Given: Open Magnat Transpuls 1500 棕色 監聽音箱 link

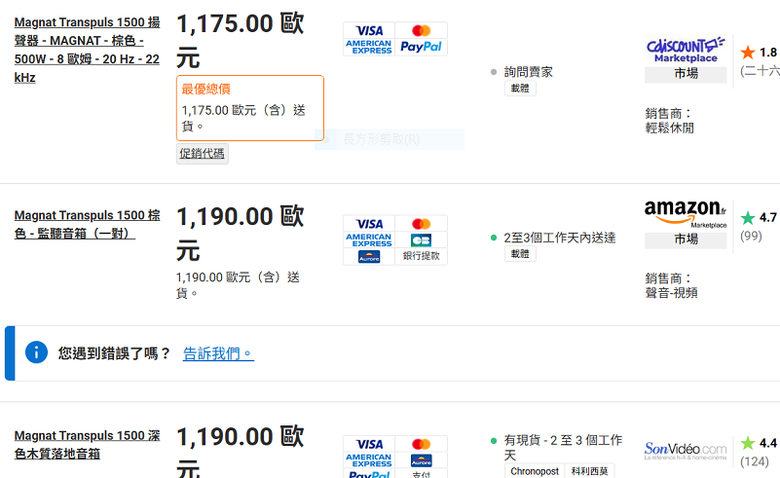Looking at the screenshot, I should [87, 224].
